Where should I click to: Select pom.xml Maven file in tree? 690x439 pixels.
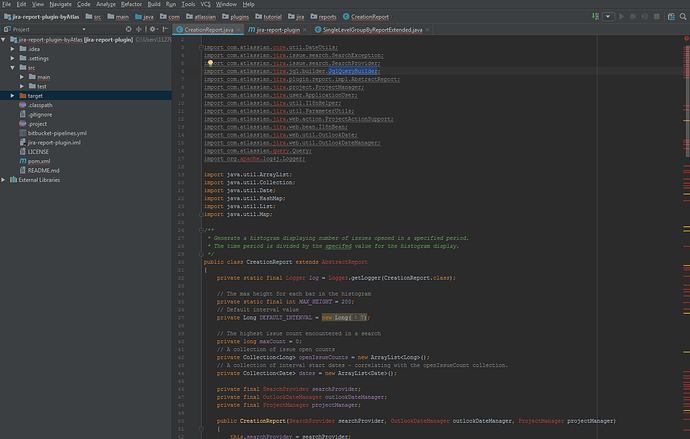[x=39, y=160]
